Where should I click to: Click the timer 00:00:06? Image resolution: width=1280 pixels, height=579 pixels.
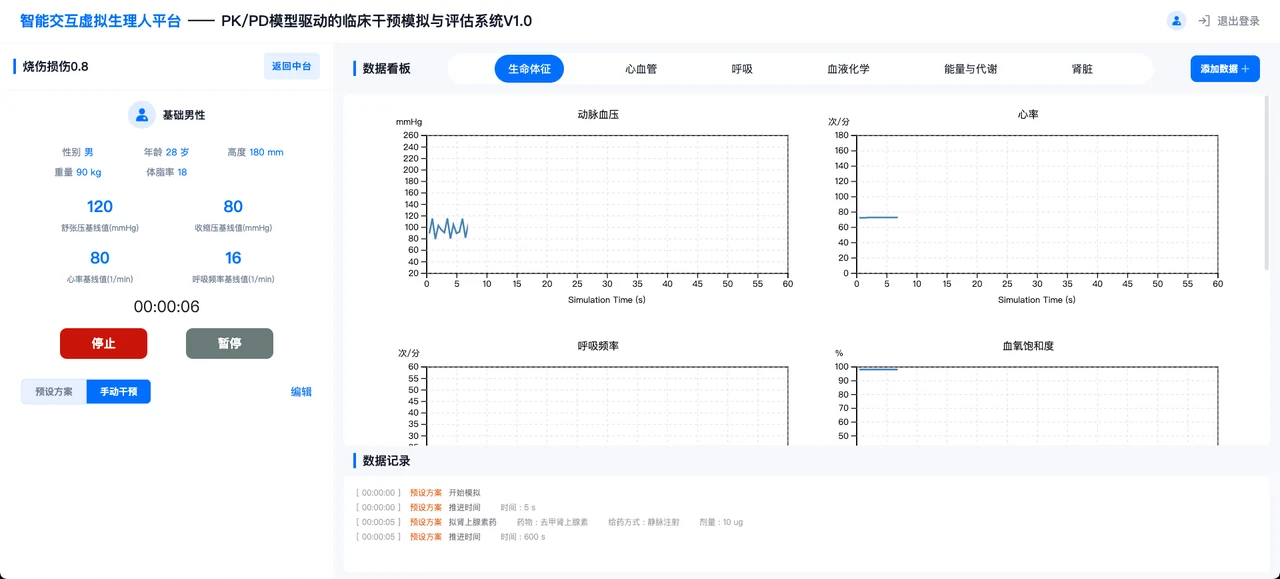[167, 307]
